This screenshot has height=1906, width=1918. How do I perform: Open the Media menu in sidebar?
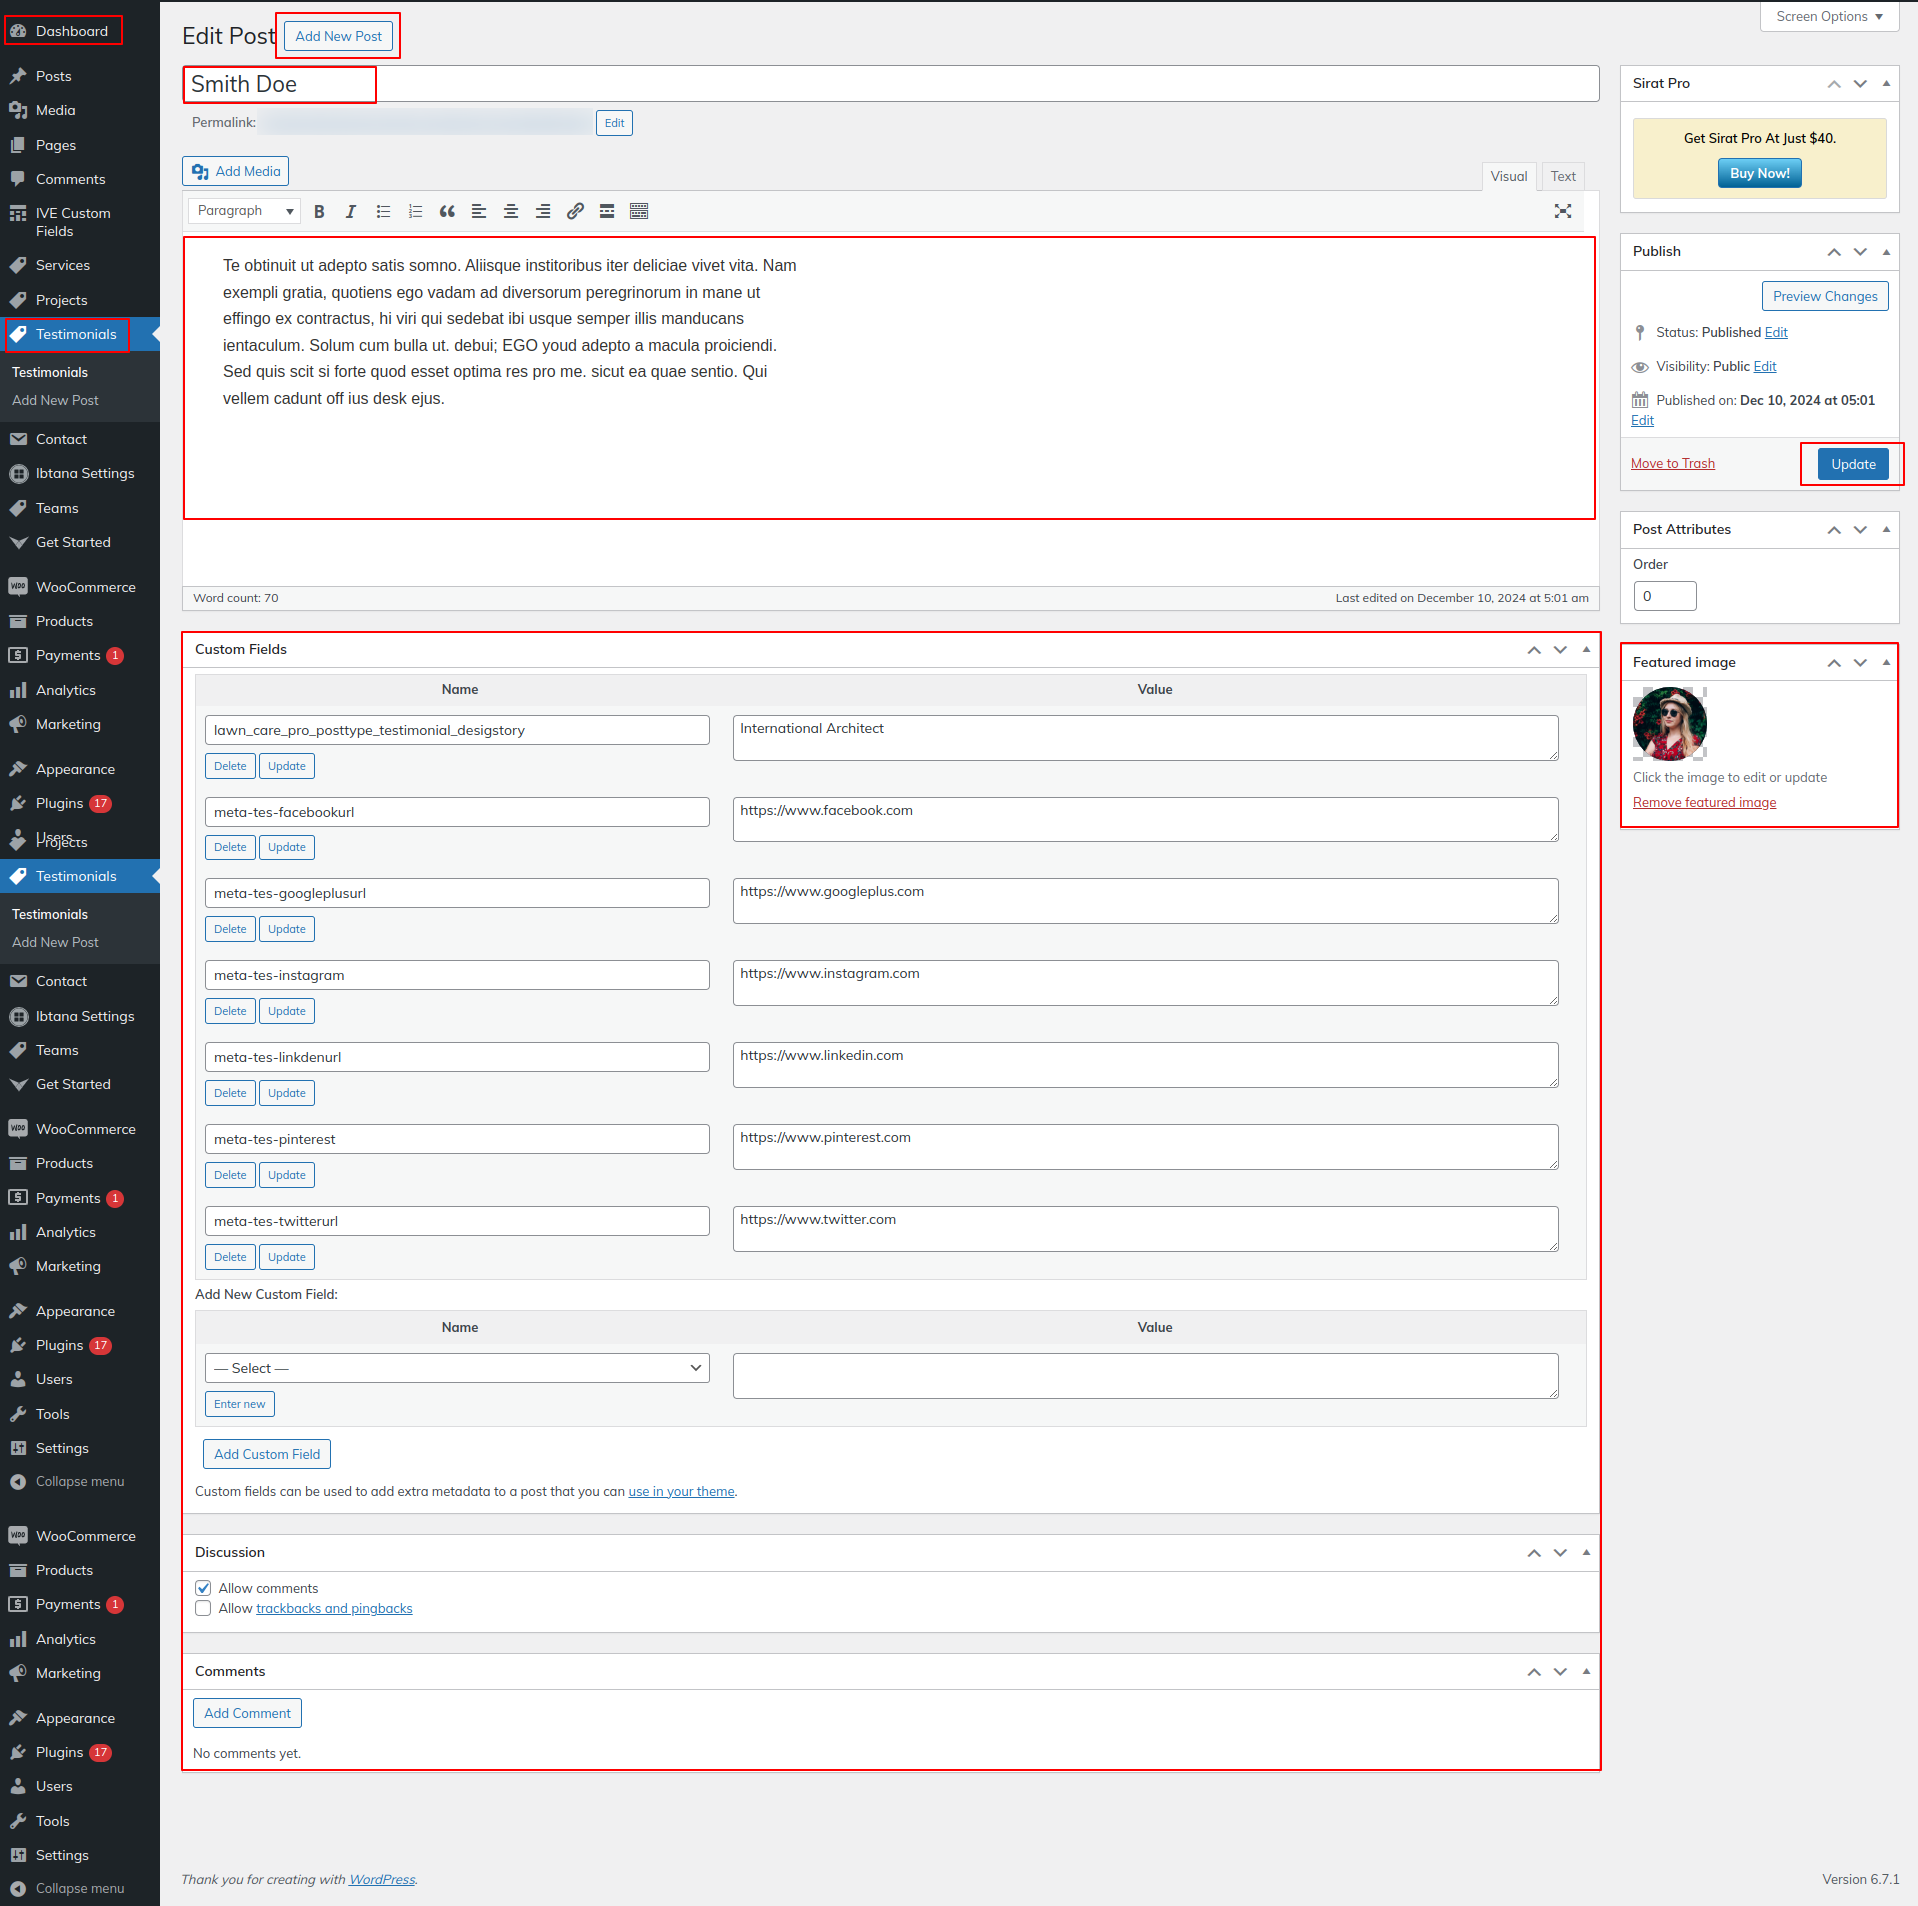[56, 110]
